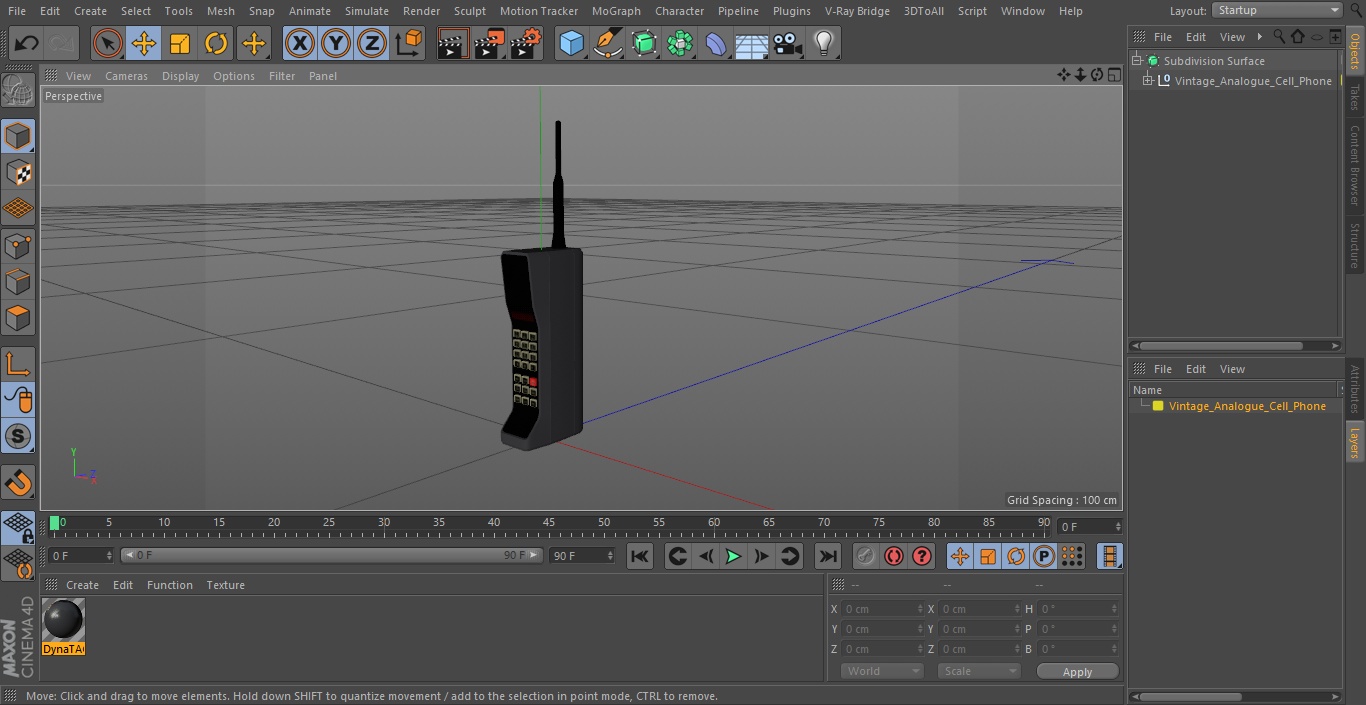
Task: Enable the Axis tool
Action: [18, 364]
